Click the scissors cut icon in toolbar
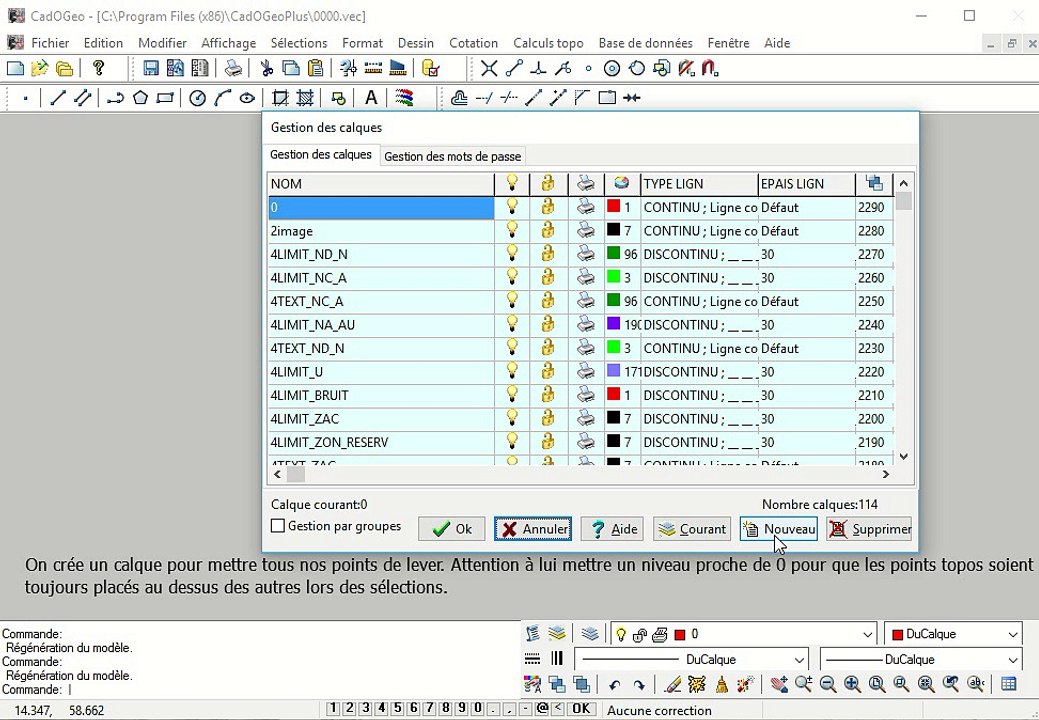Image resolution: width=1039 pixels, height=720 pixels. (266, 68)
